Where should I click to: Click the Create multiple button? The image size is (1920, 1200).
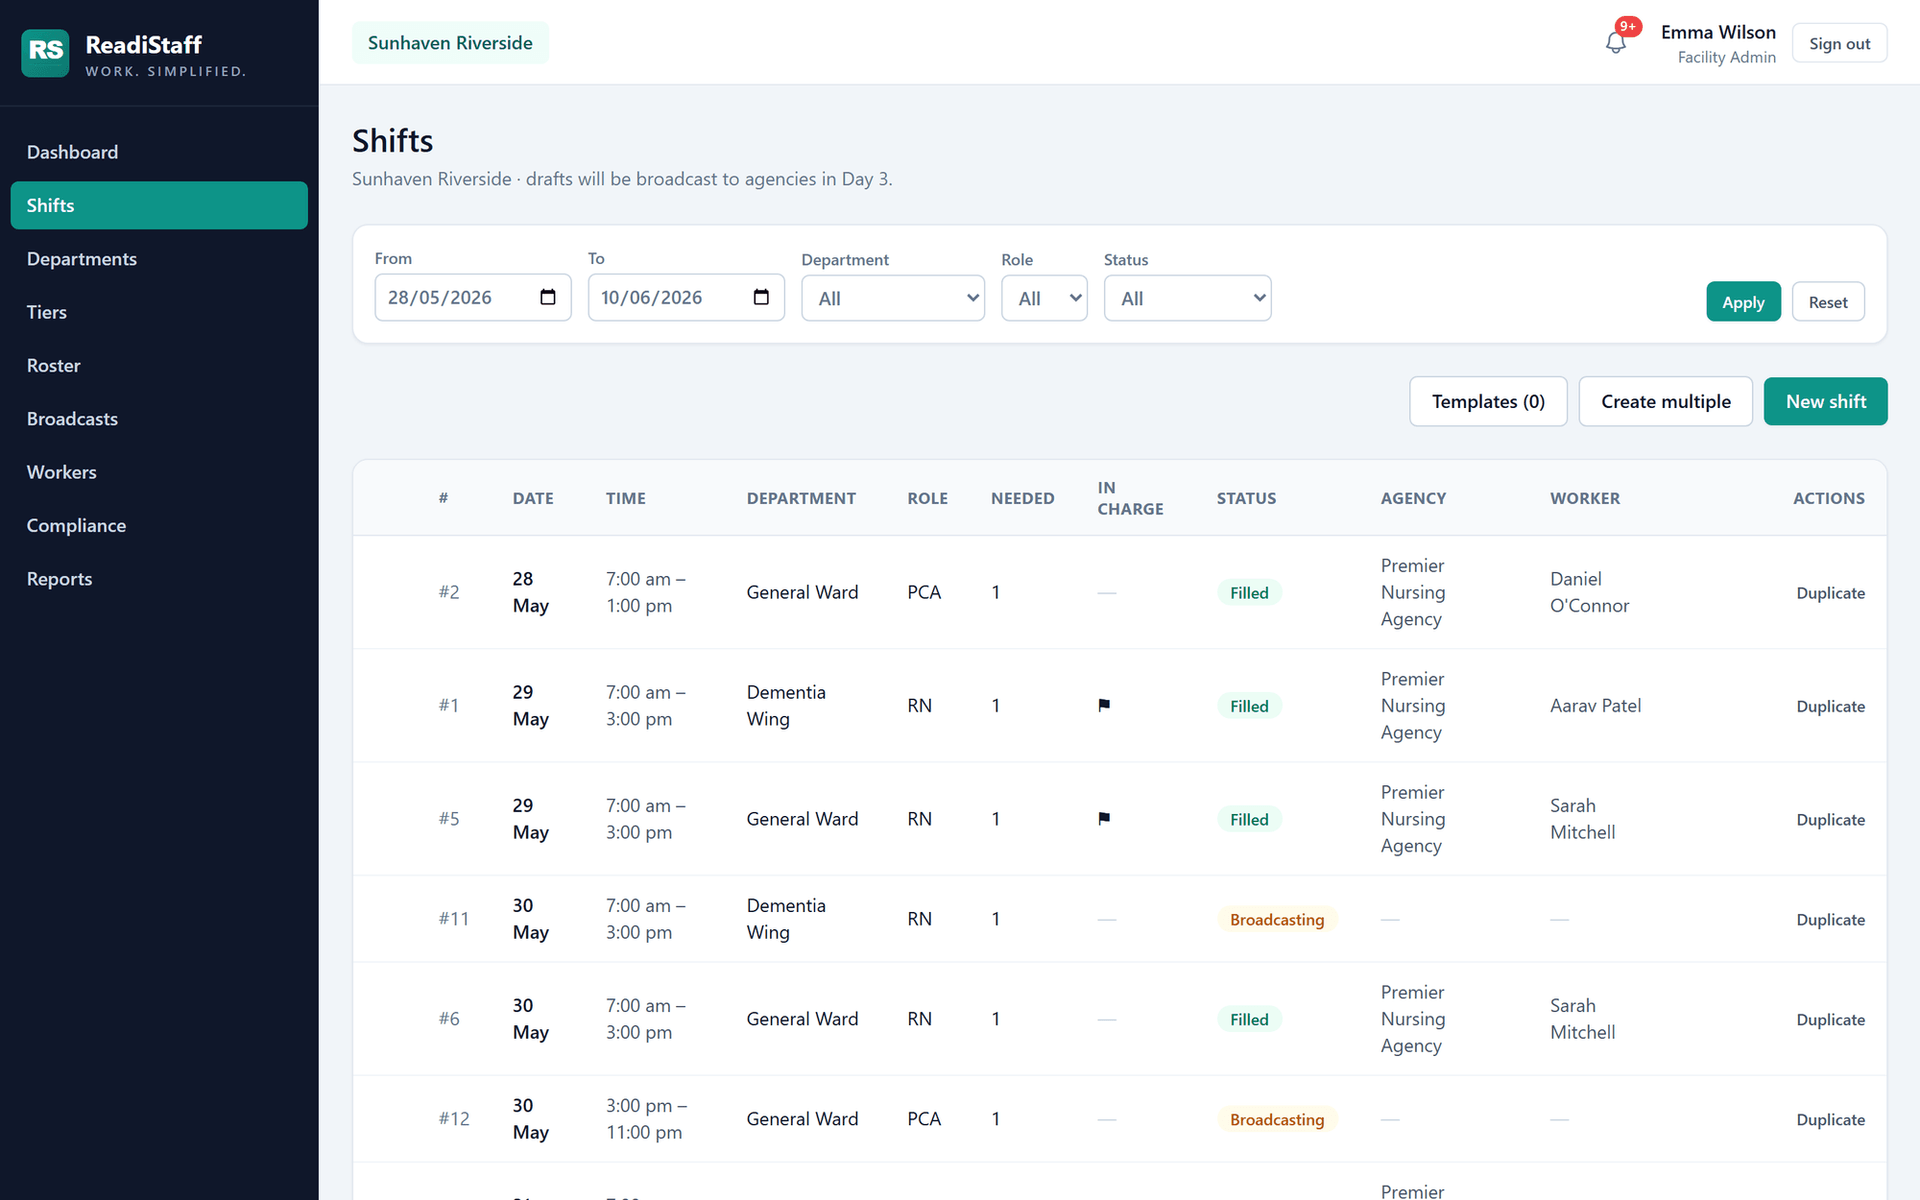point(1665,401)
